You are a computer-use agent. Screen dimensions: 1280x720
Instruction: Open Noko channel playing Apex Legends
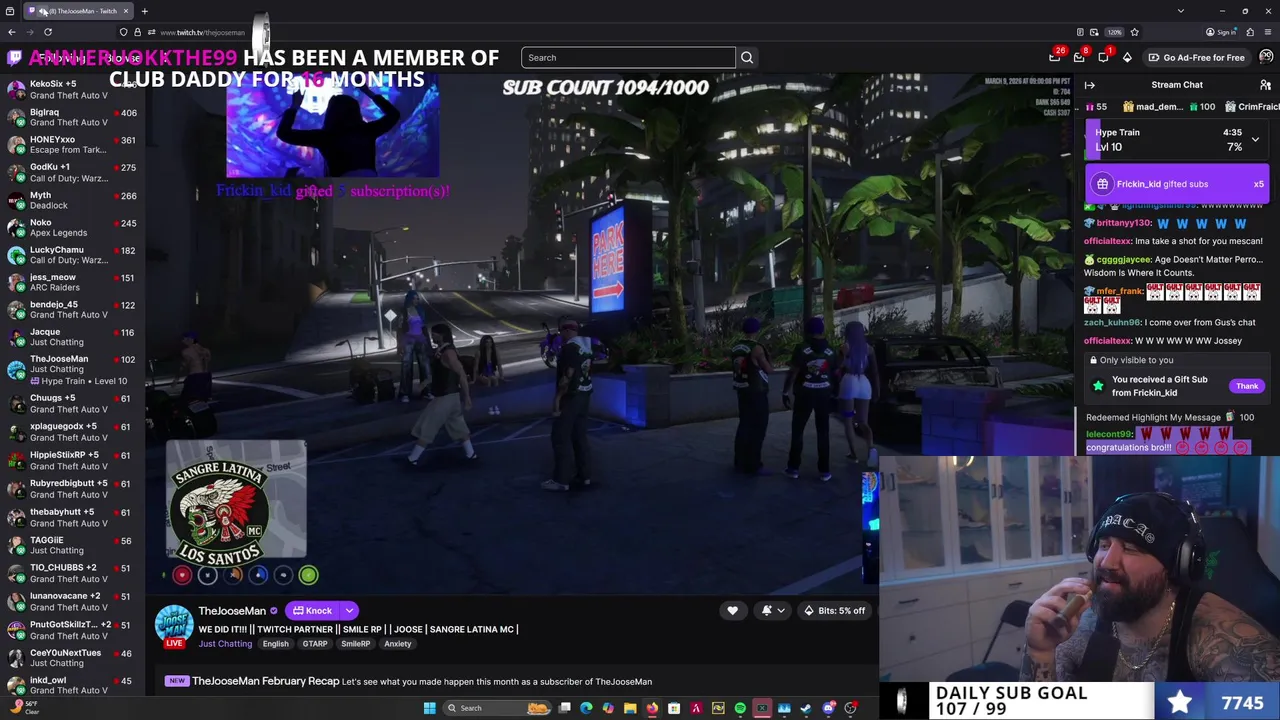click(x=72, y=228)
